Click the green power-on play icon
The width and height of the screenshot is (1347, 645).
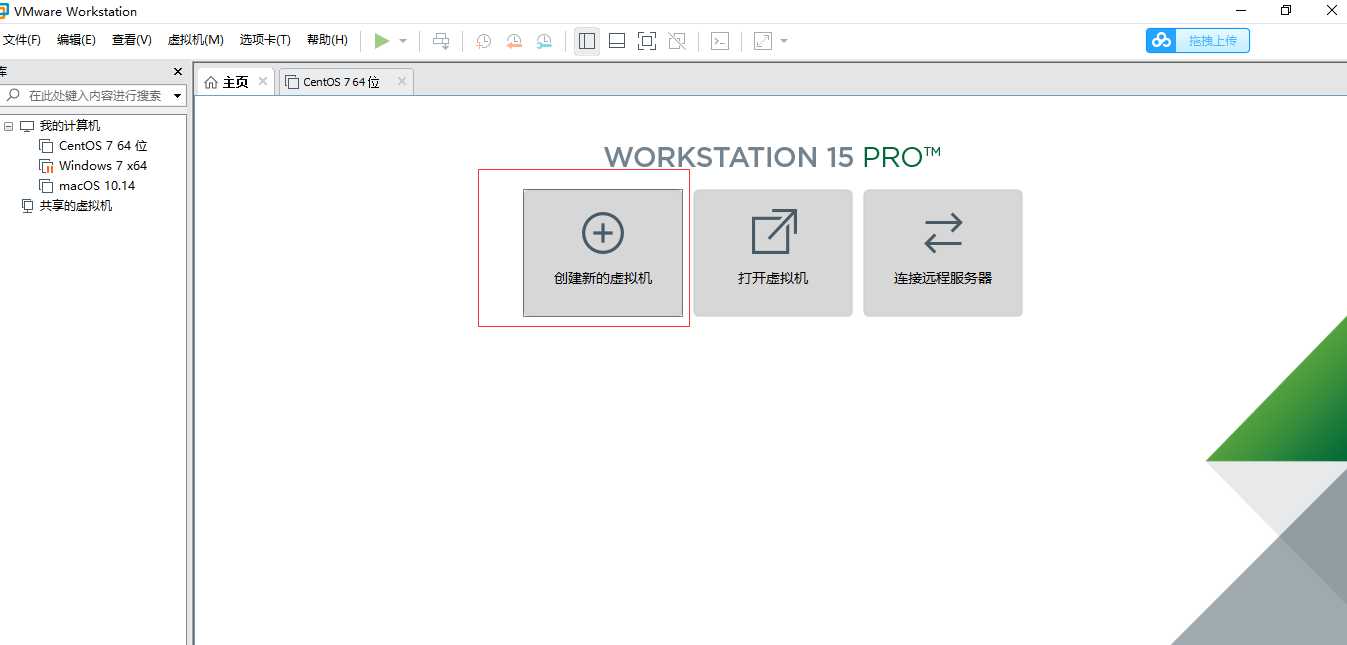[381, 41]
